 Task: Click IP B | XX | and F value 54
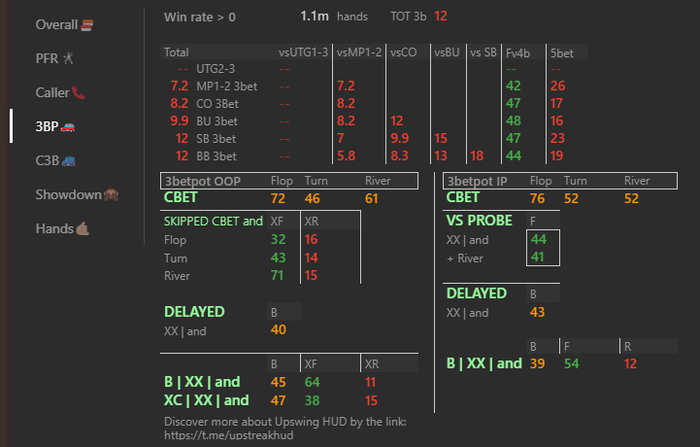[x=571, y=363]
